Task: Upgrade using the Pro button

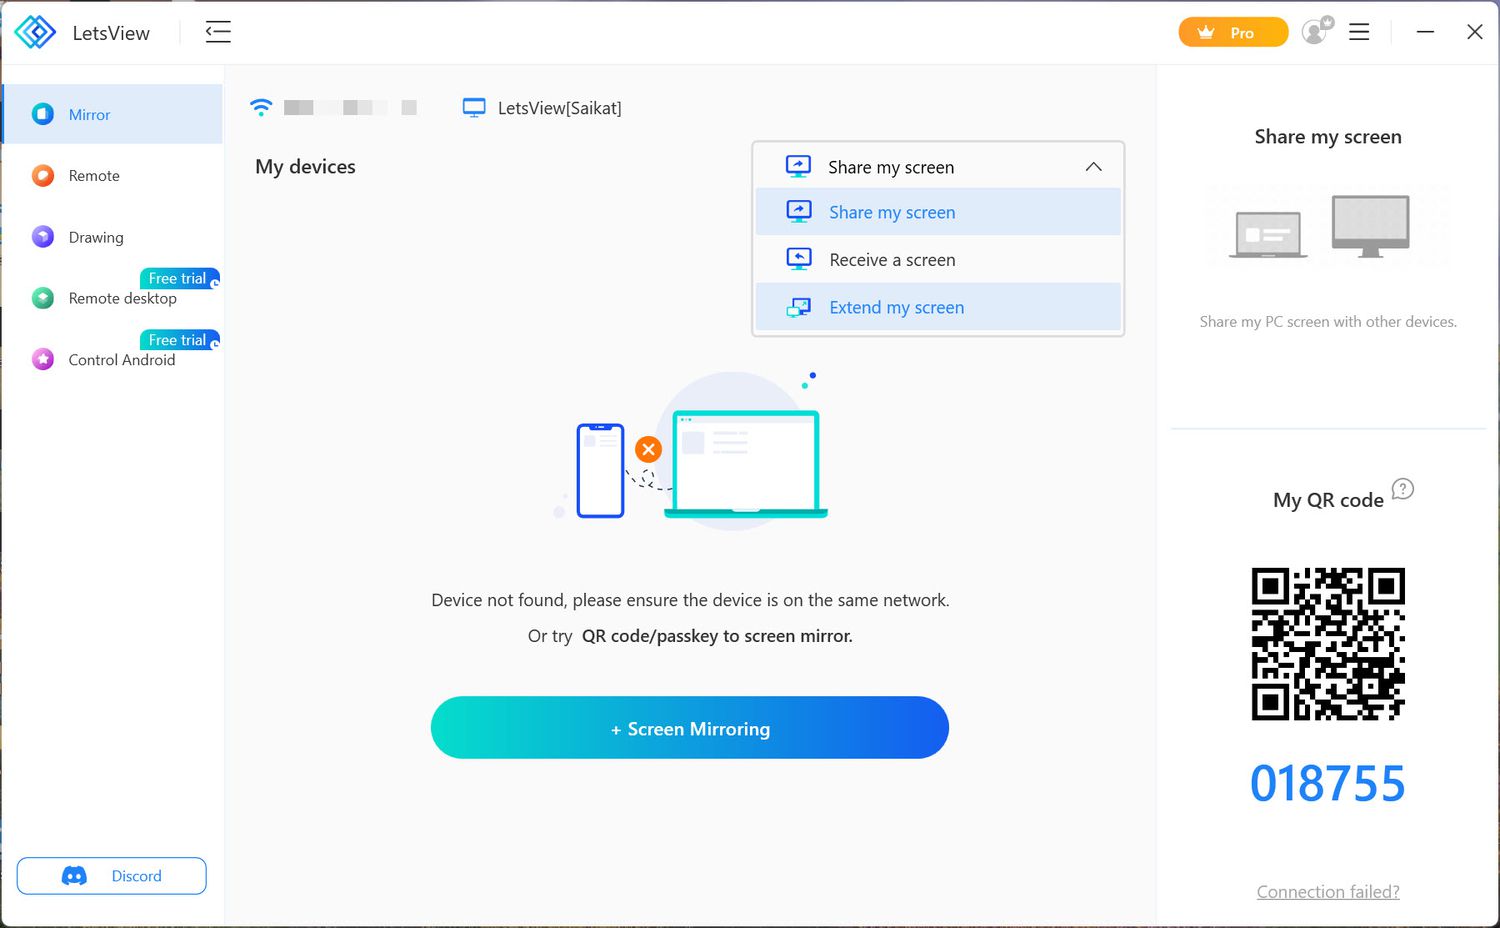Action: pyautogui.click(x=1232, y=32)
